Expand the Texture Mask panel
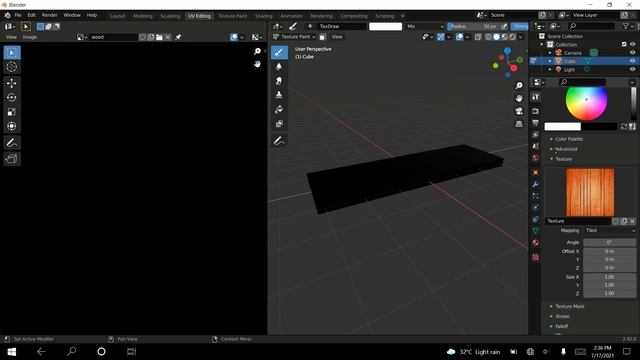The image size is (640, 360). point(569,306)
